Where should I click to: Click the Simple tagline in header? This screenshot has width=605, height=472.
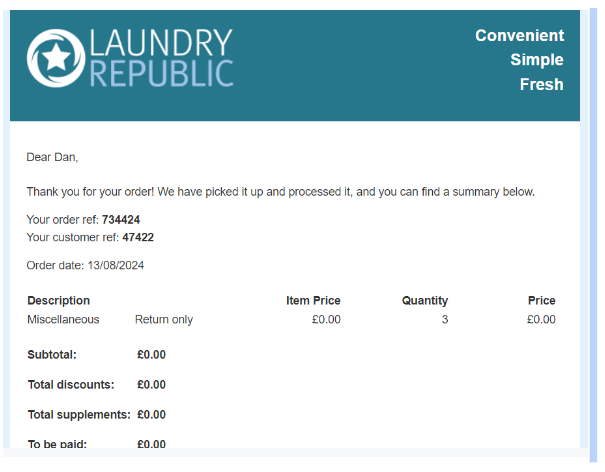point(537,60)
